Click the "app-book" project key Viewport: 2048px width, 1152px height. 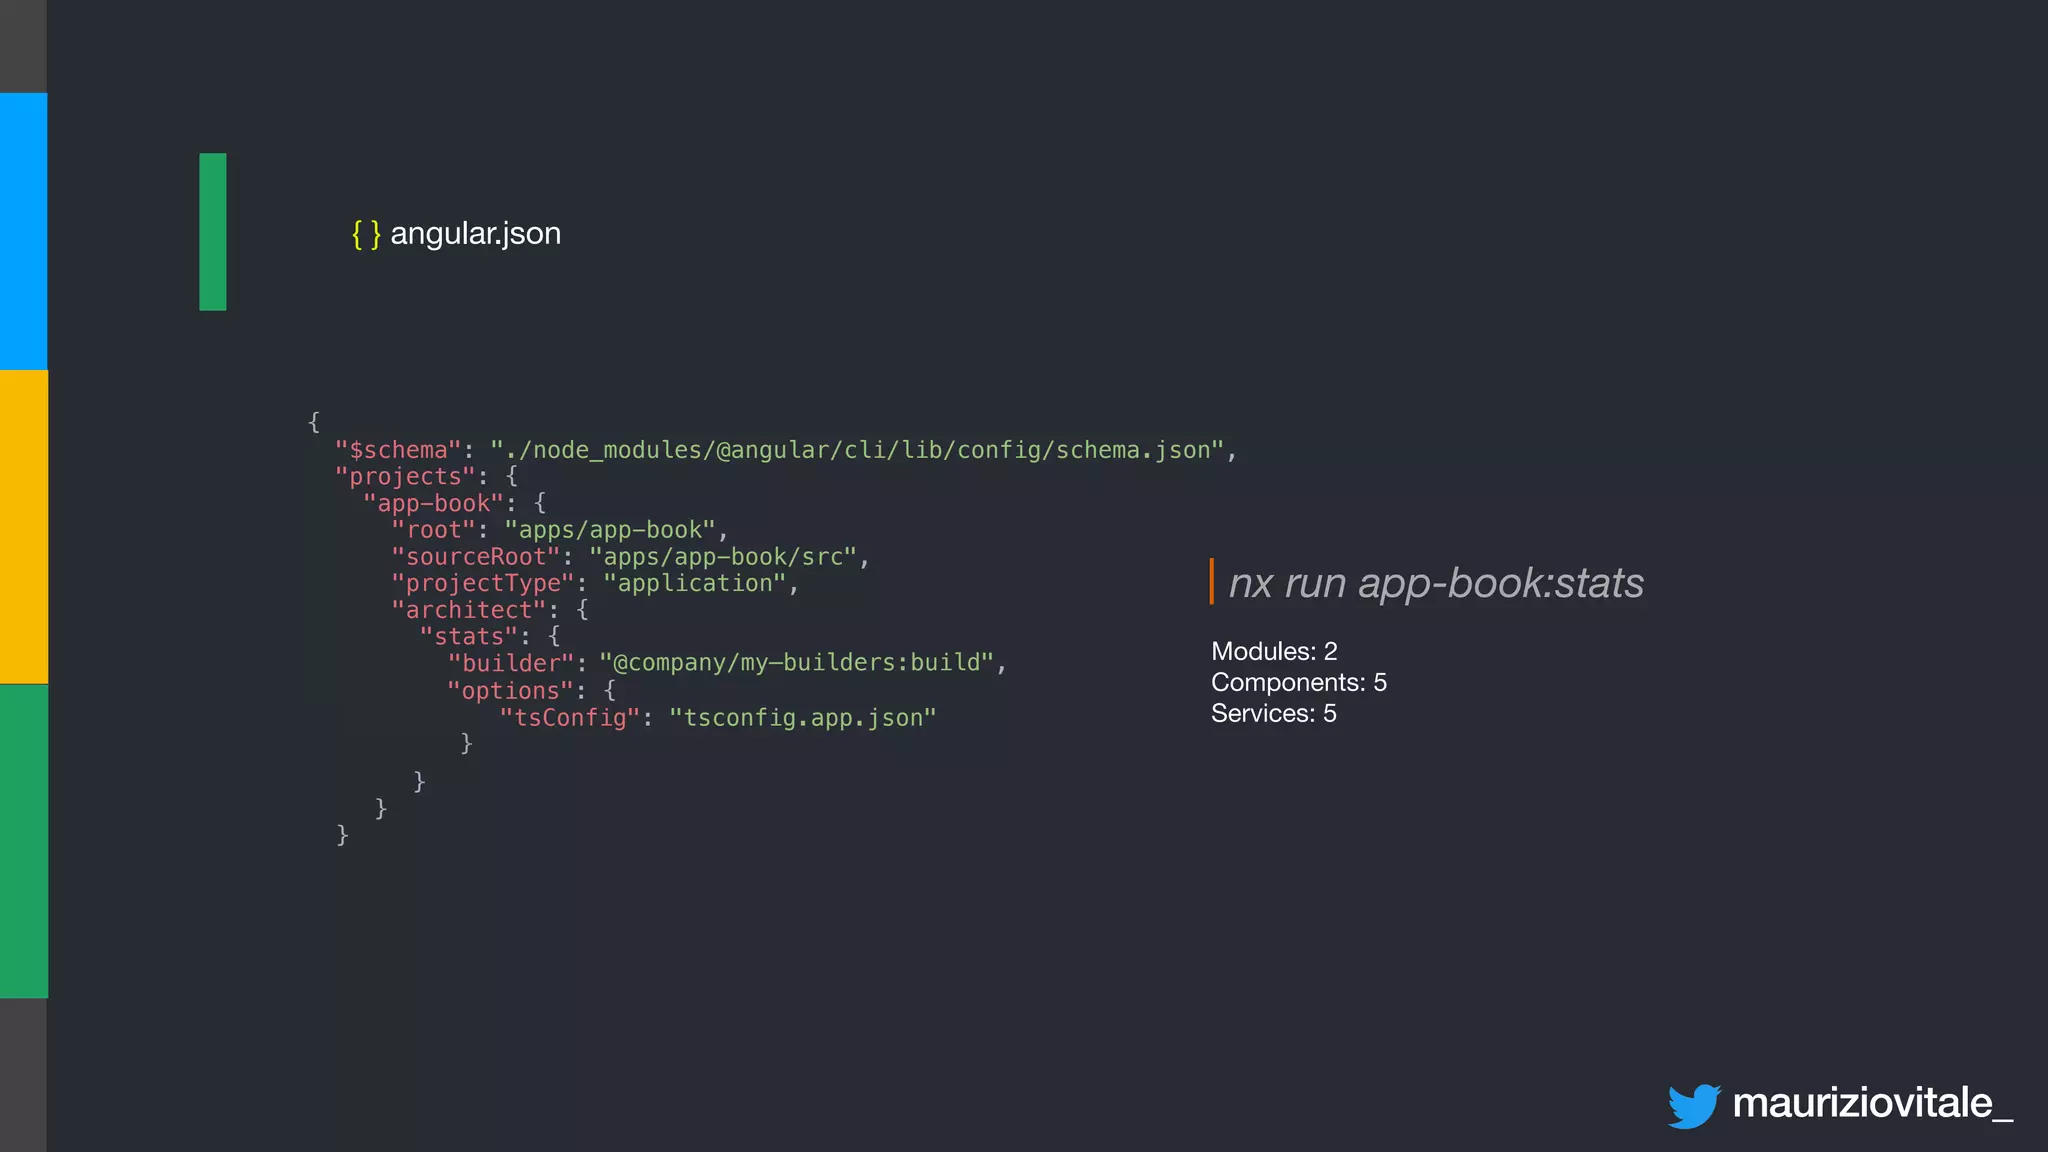434,503
